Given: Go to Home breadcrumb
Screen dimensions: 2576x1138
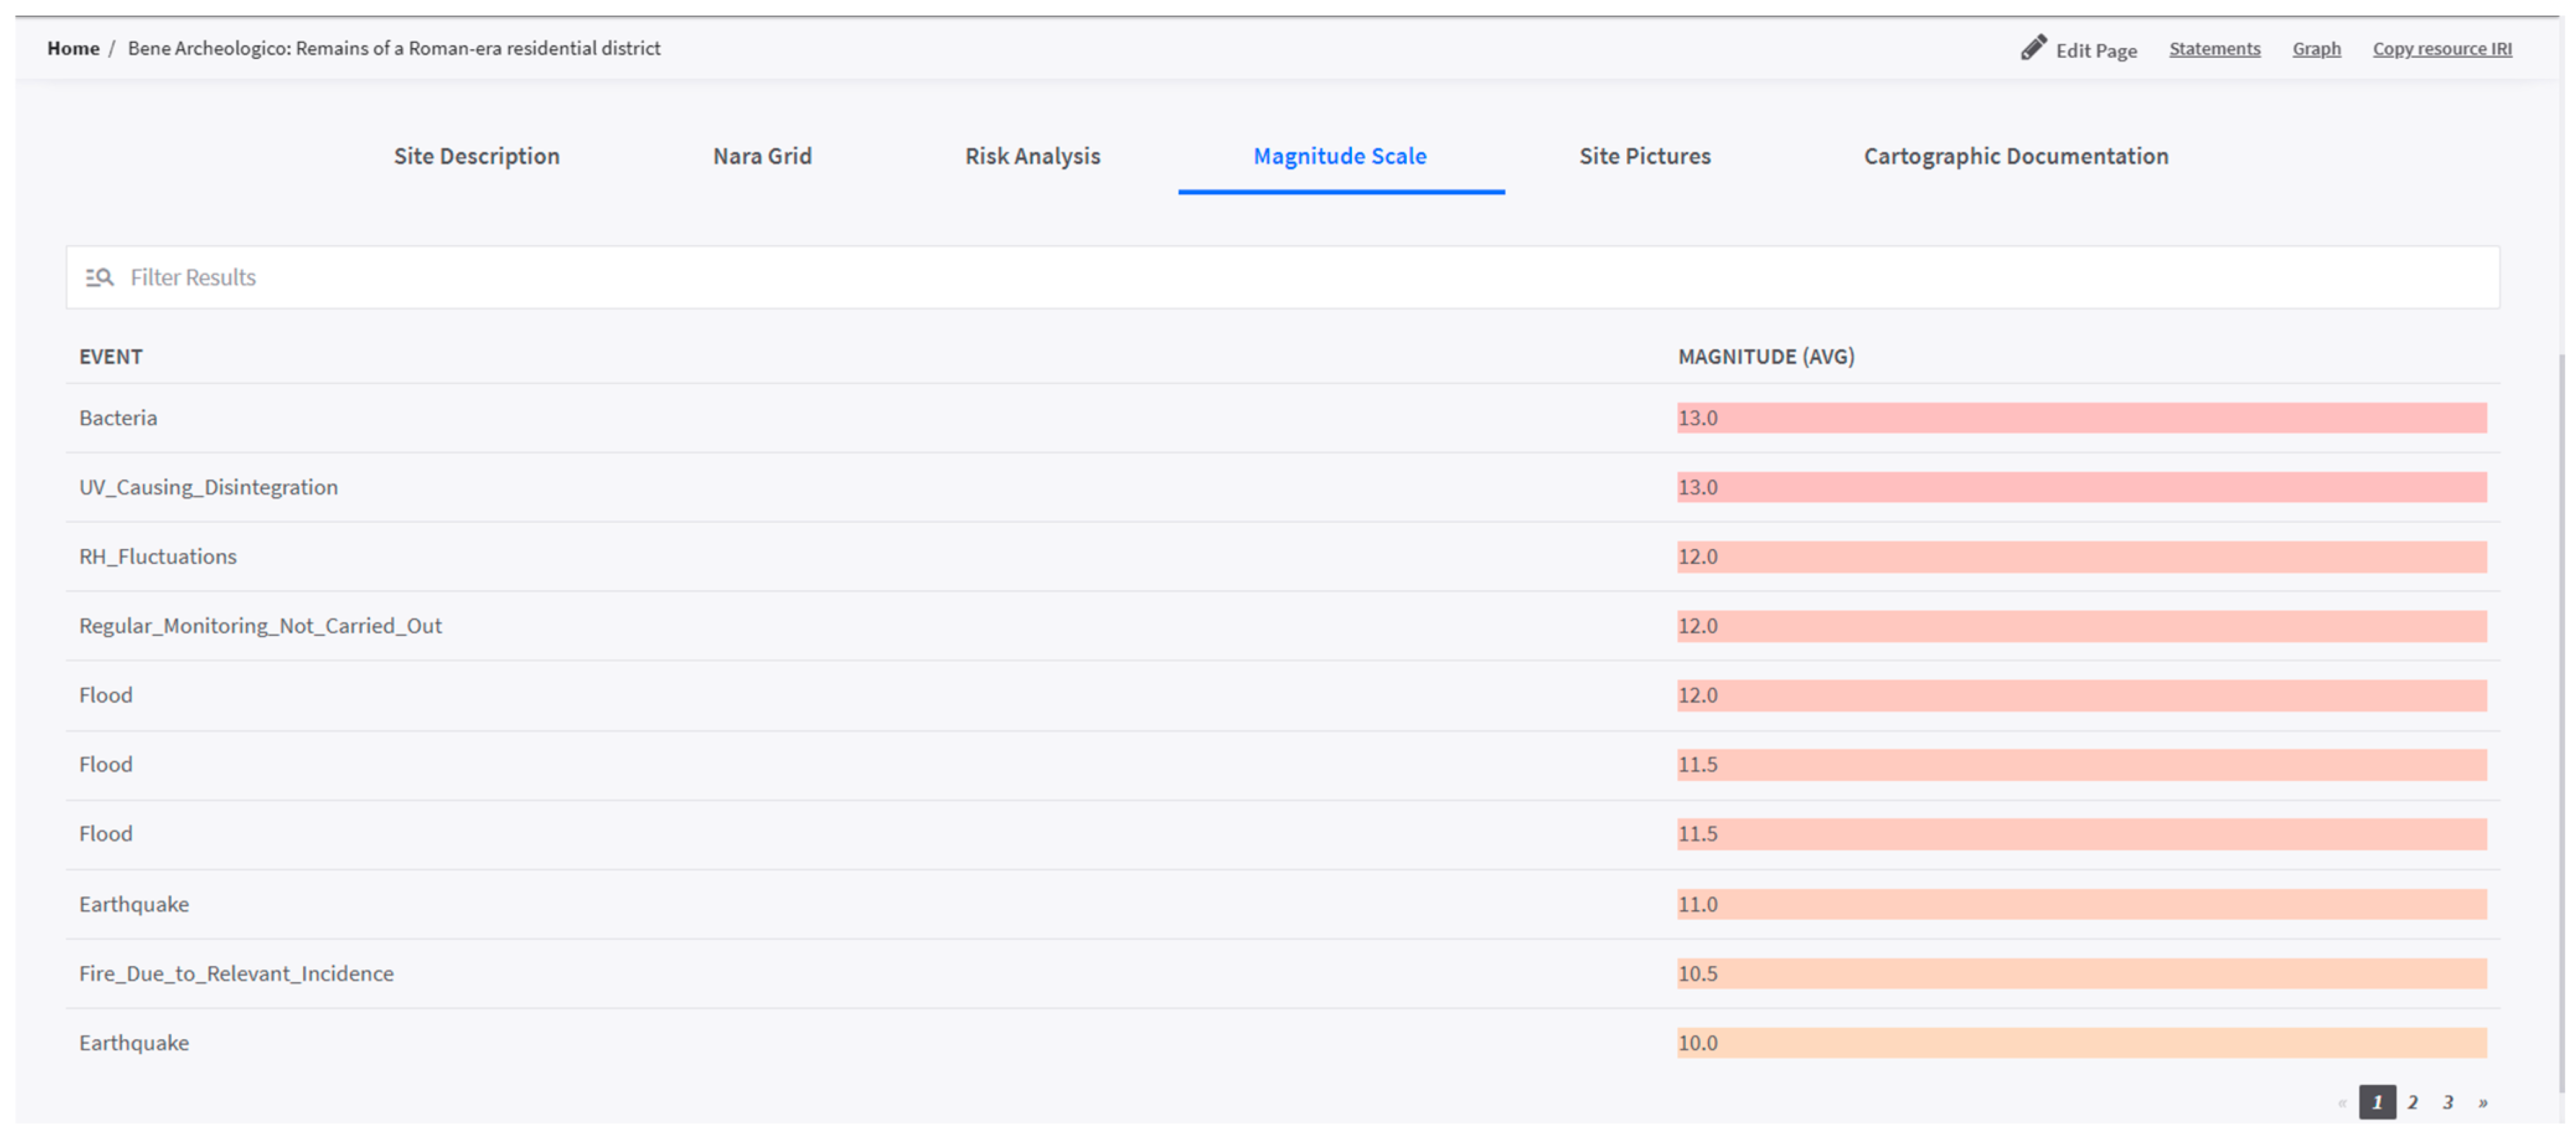Looking at the screenshot, I should click(73, 48).
